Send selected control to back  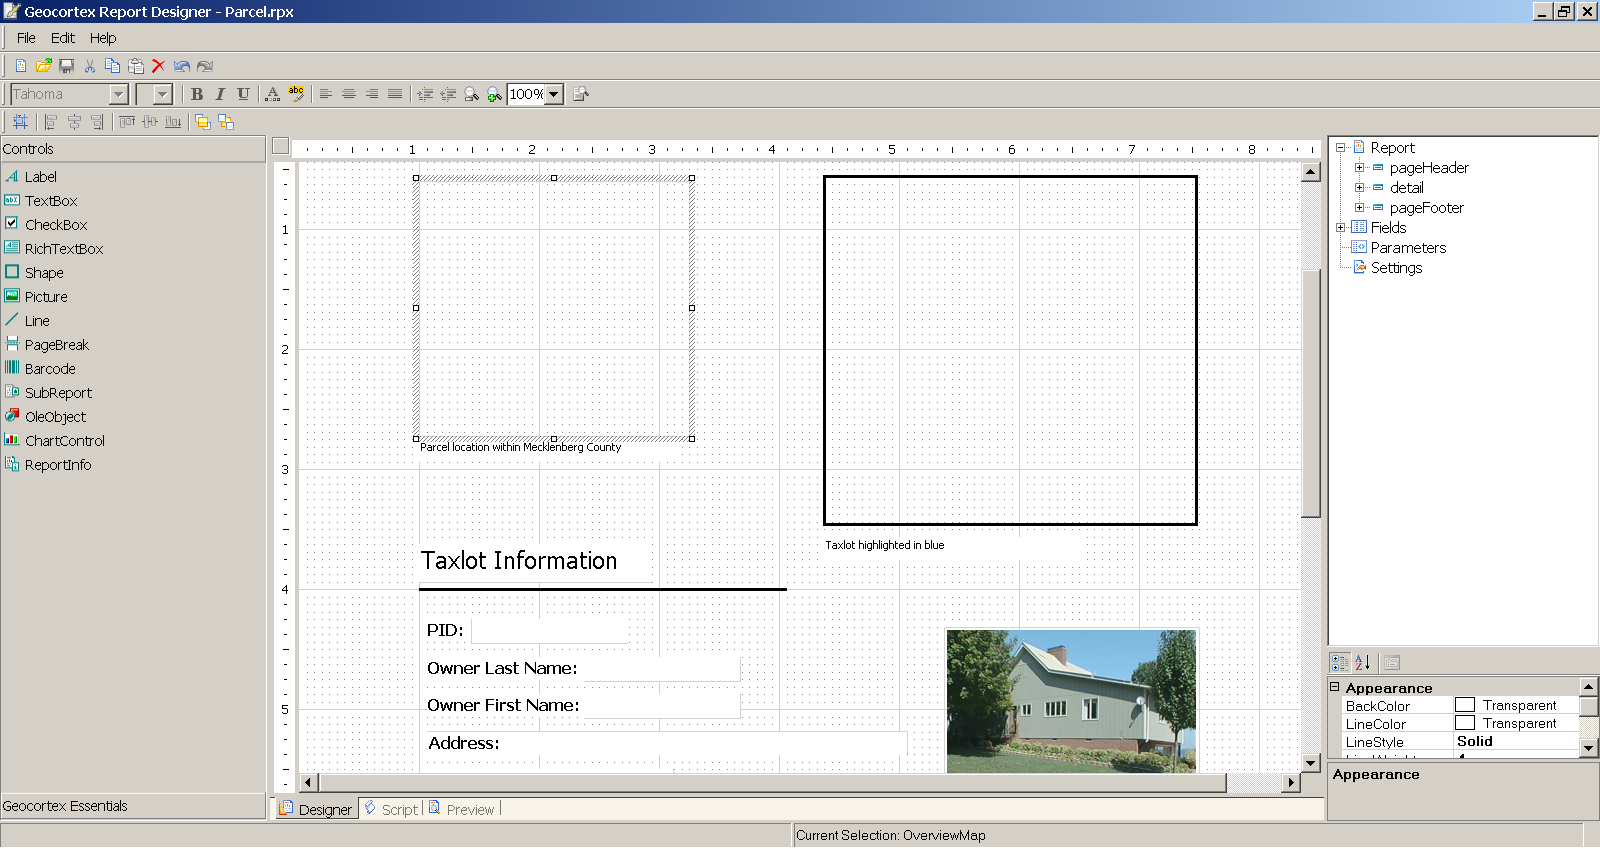pyautogui.click(x=226, y=122)
